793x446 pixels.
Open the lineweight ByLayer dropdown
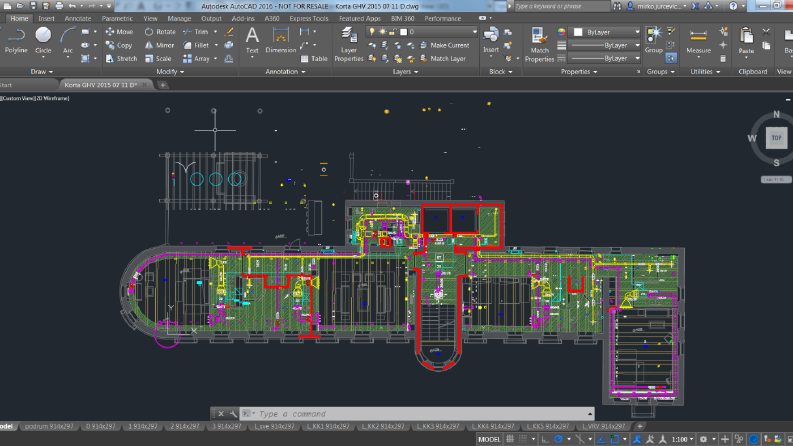pyautogui.click(x=606, y=45)
